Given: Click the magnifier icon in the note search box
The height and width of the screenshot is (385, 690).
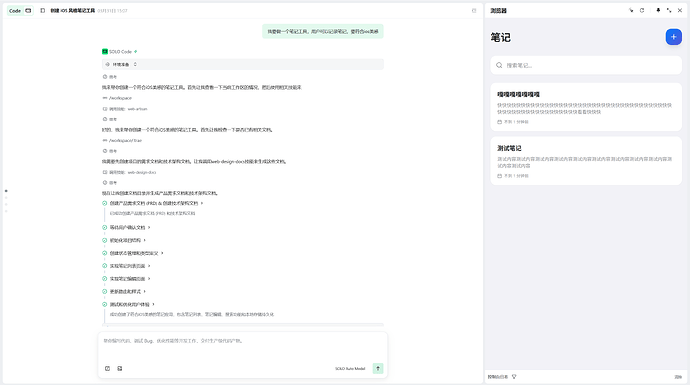Looking at the screenshot, I should click(499, 65).
